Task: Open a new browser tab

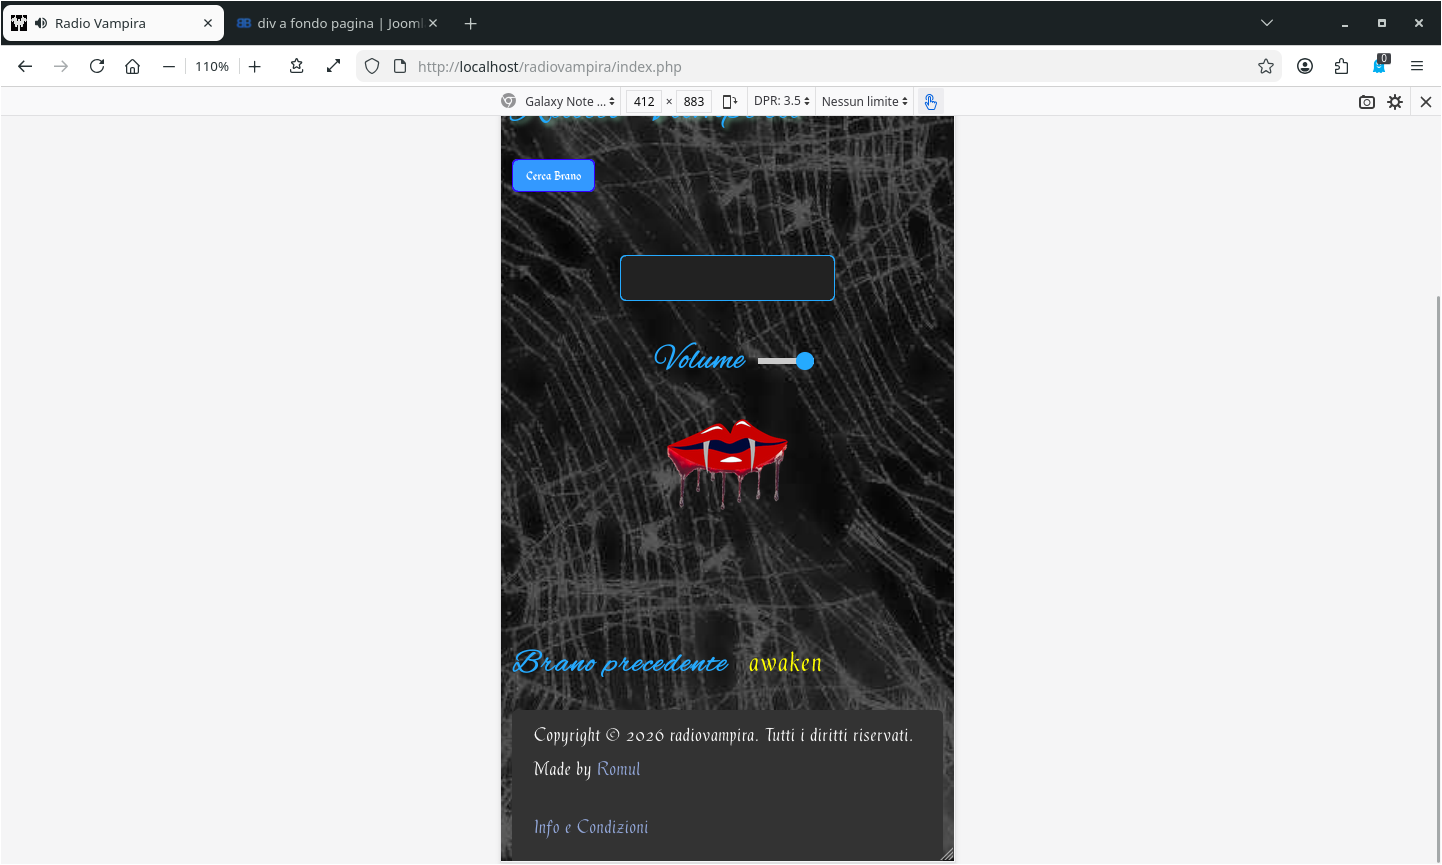Action: [471, 23]
